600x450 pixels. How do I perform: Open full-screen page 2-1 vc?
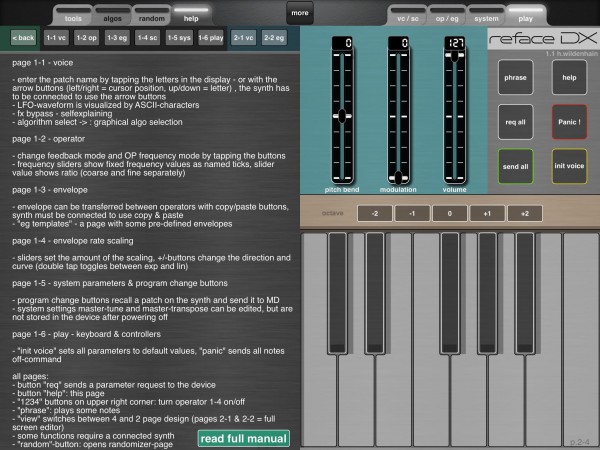tap(243, 38)
